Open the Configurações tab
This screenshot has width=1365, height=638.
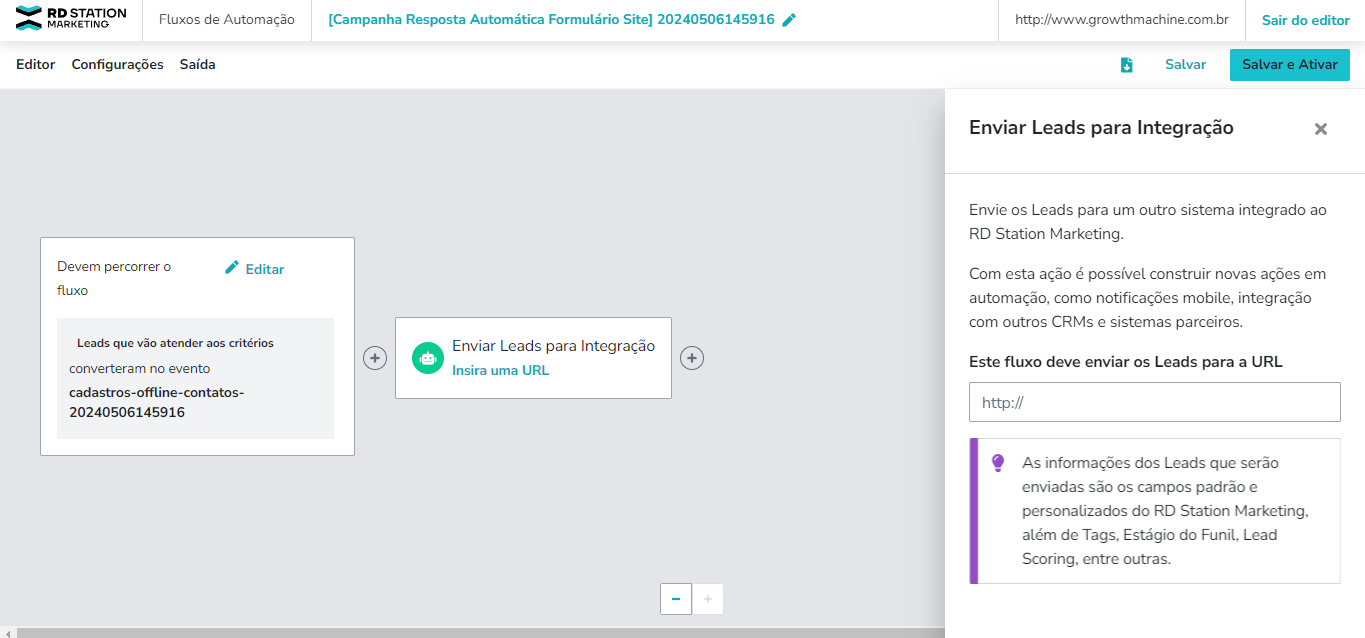point(117,65)
